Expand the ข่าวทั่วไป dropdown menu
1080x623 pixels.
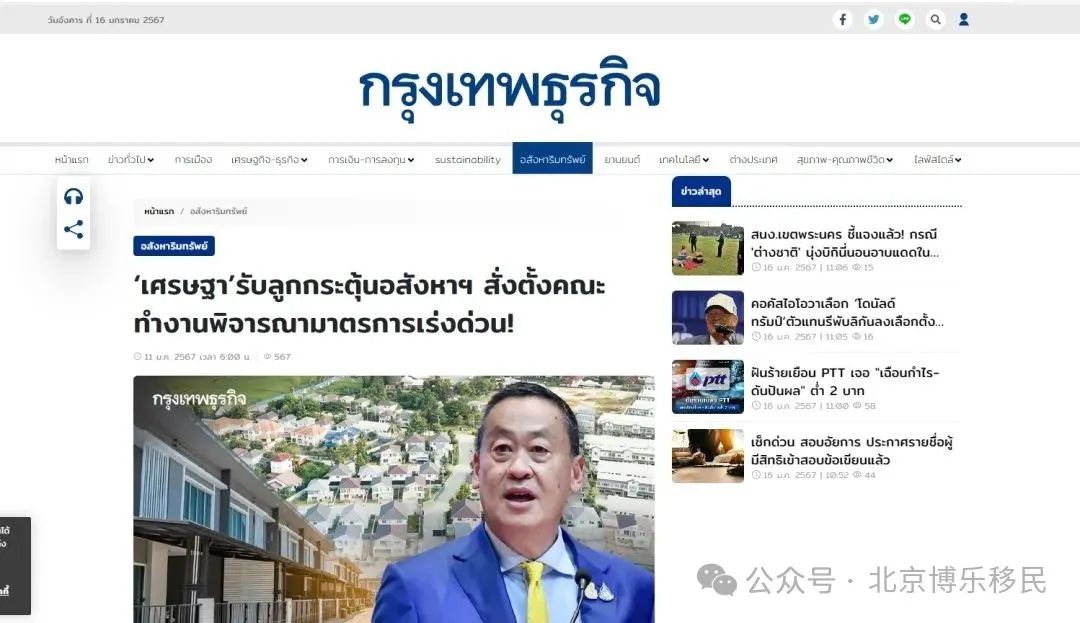click(131, 160)
